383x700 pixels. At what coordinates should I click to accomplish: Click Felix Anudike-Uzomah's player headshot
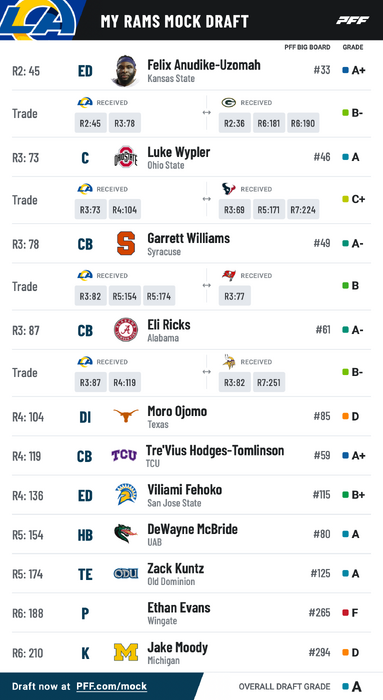pyautogui.click(x=125, y=71)
